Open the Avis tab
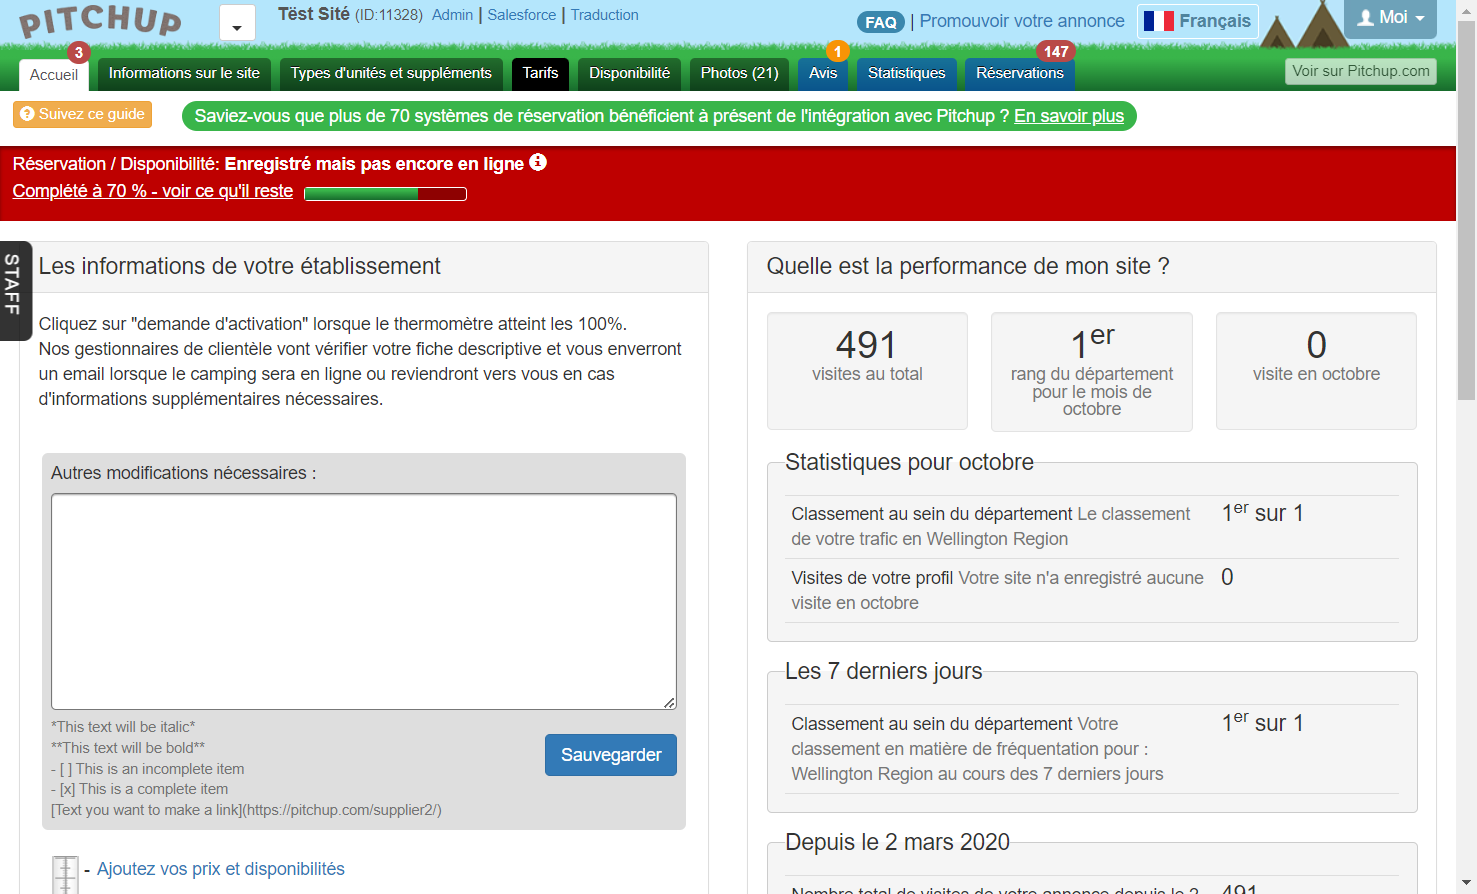The image size is (1477, 894). (823, 73)
